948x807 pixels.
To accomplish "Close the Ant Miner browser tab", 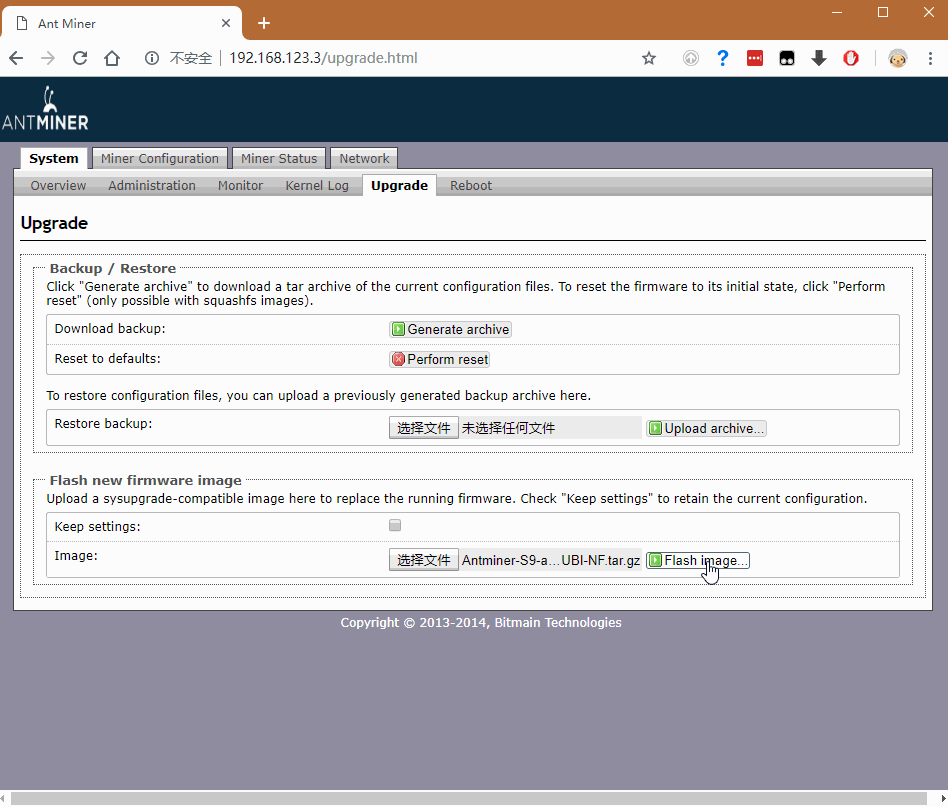I will (x=226, y=24).
